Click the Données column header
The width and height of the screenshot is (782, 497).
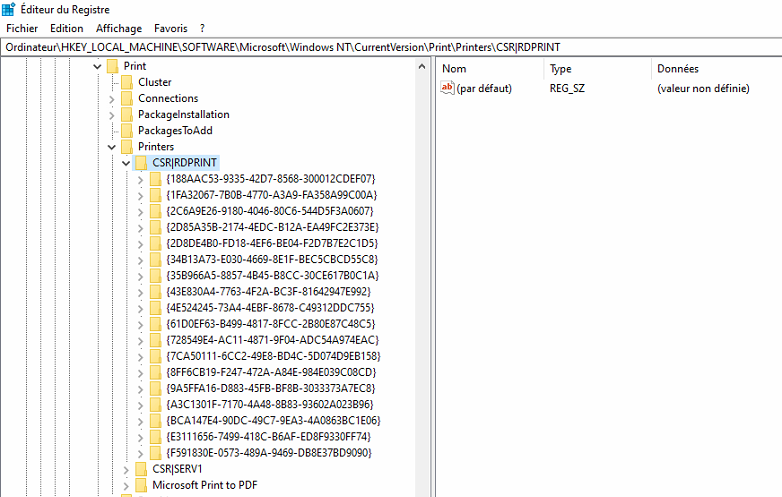tap(677, 68)
